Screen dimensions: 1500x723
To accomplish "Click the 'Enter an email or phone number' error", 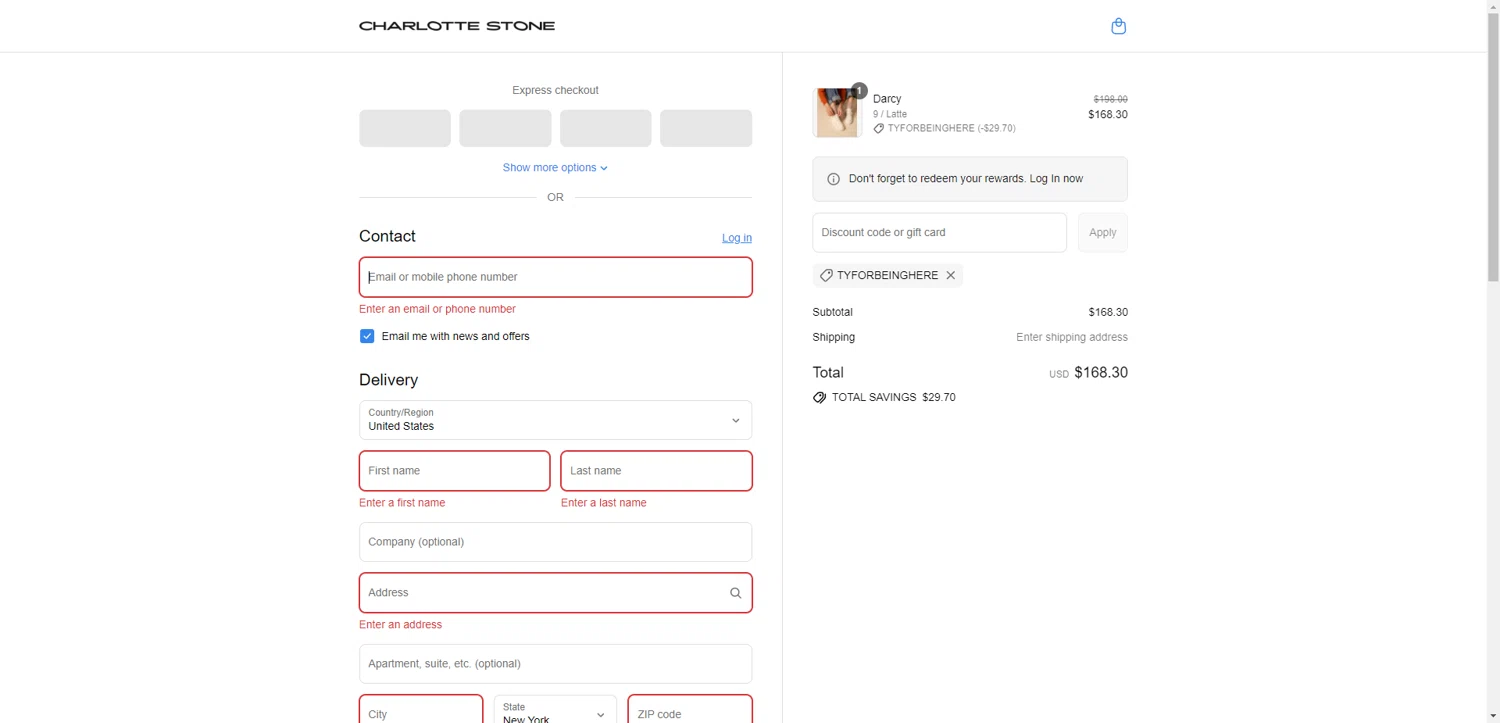I will pos(437,309).
